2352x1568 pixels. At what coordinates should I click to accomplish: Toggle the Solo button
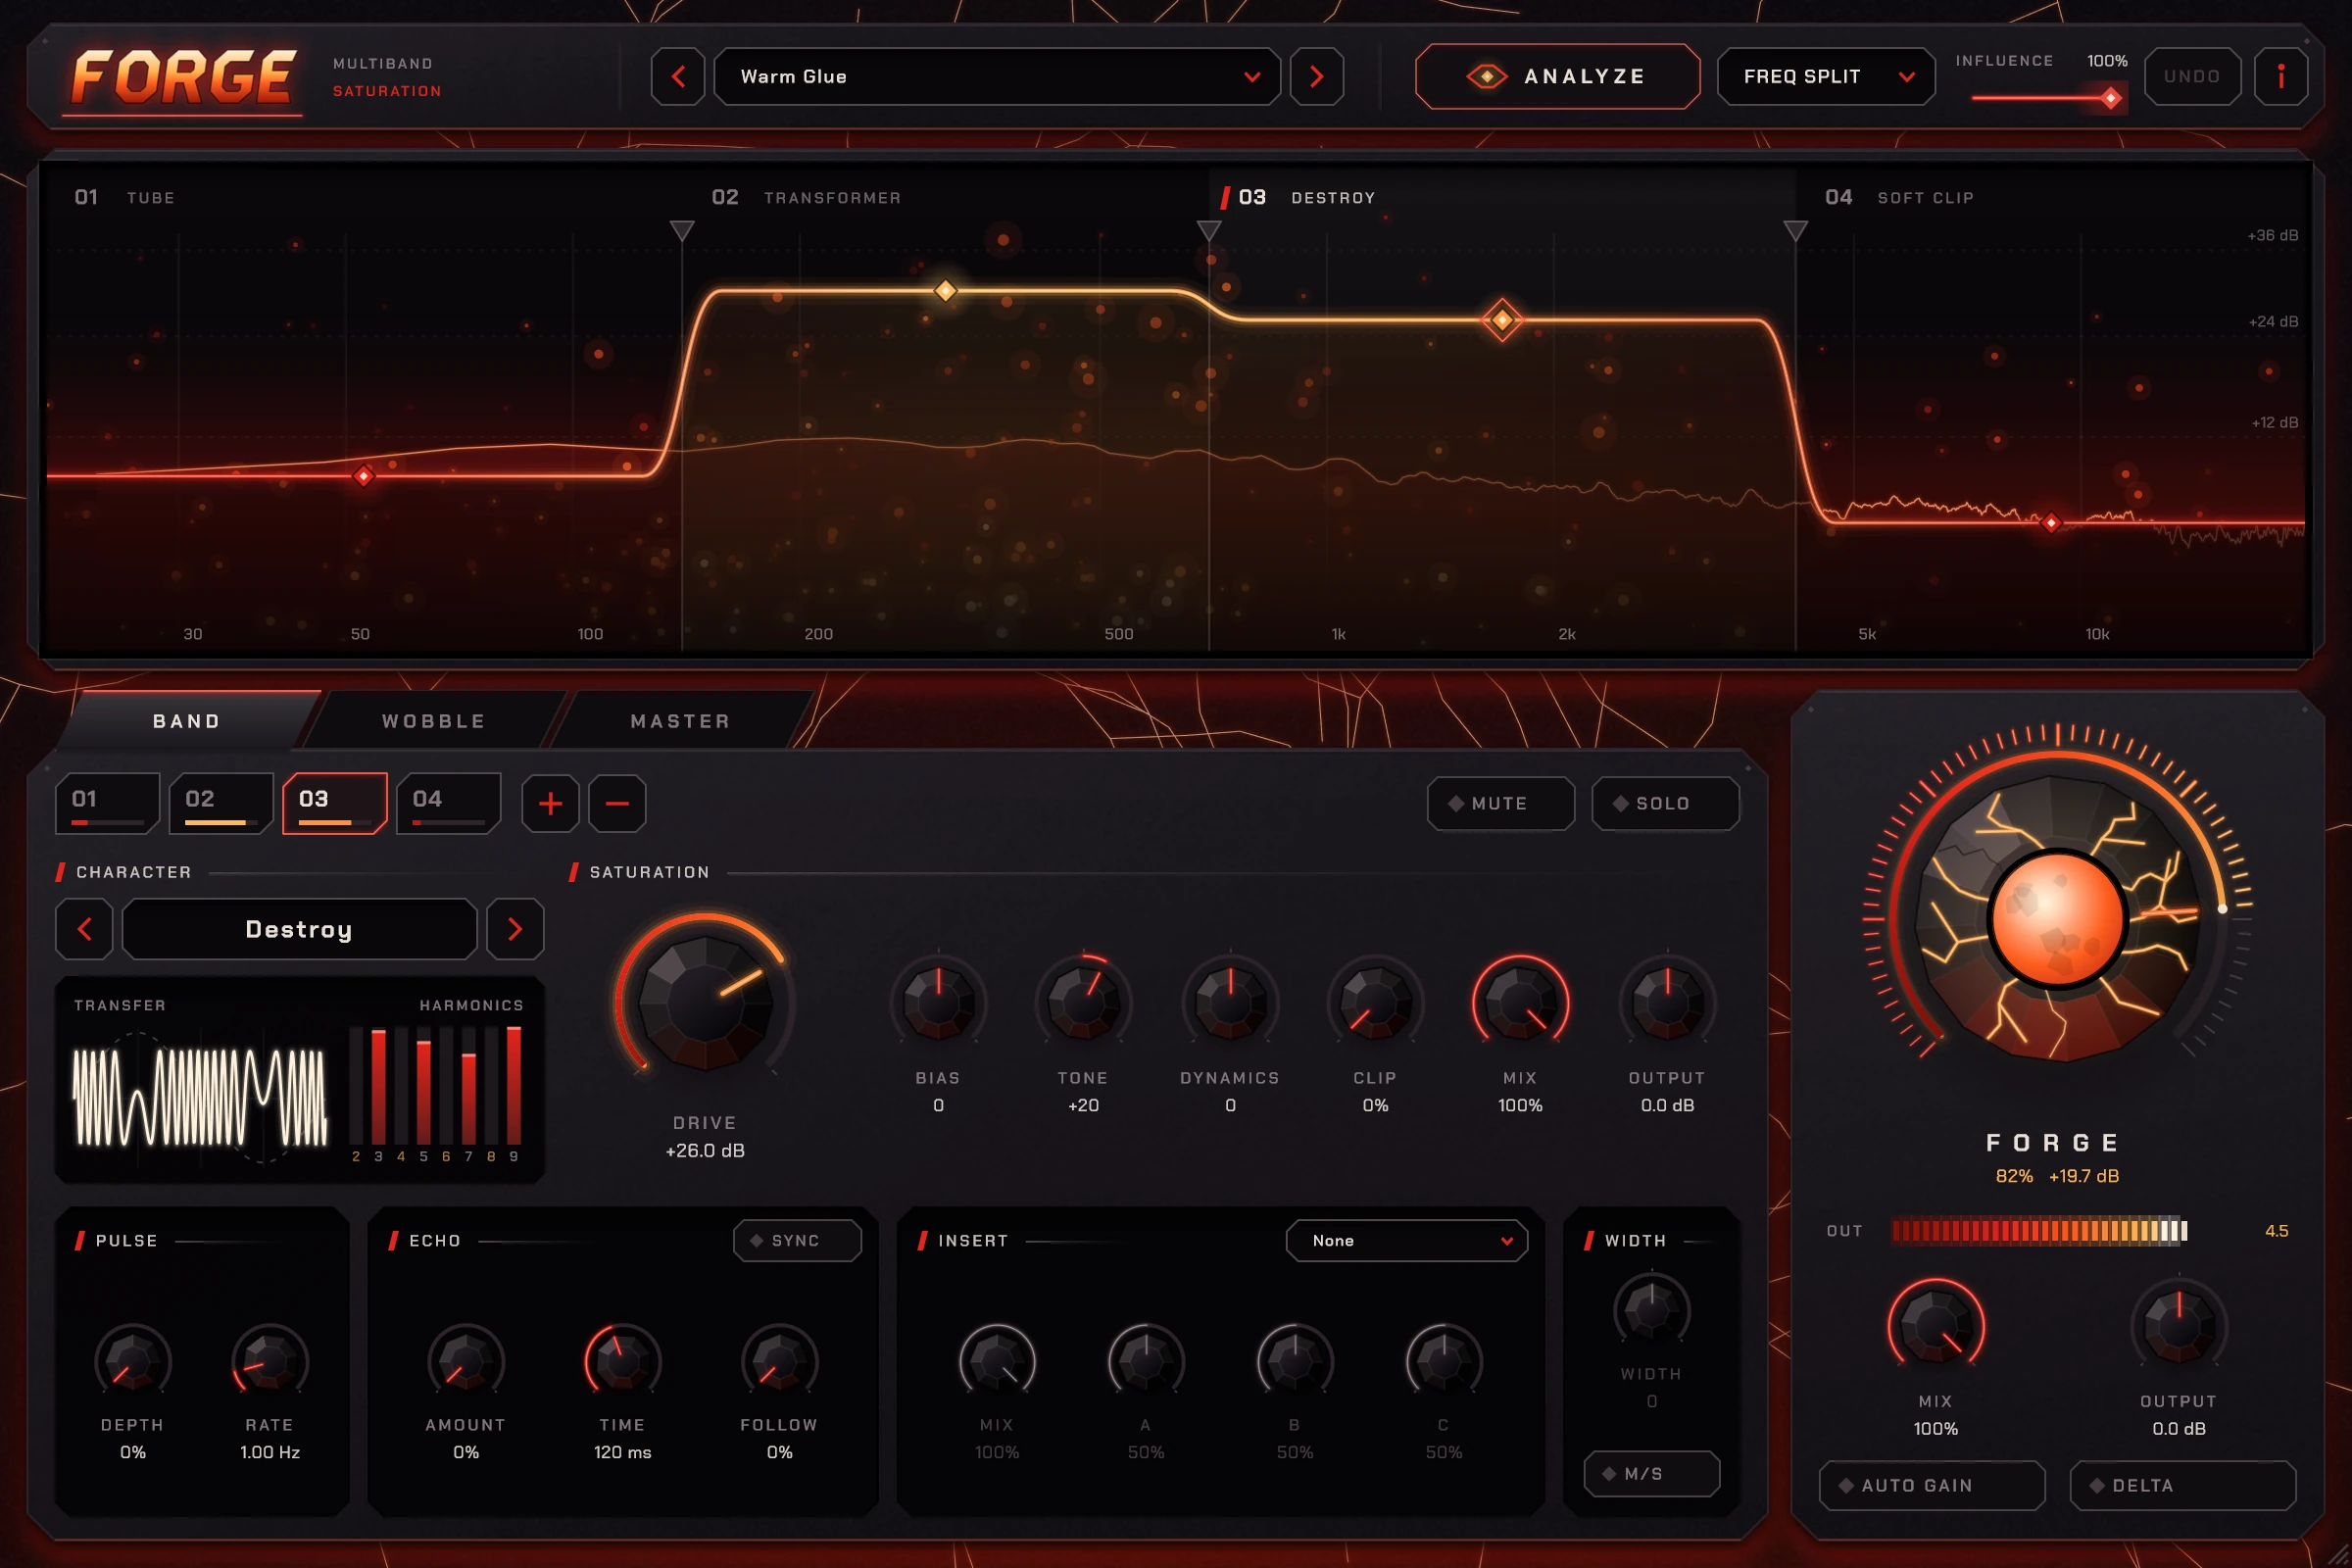click(x=1665, y=803)
